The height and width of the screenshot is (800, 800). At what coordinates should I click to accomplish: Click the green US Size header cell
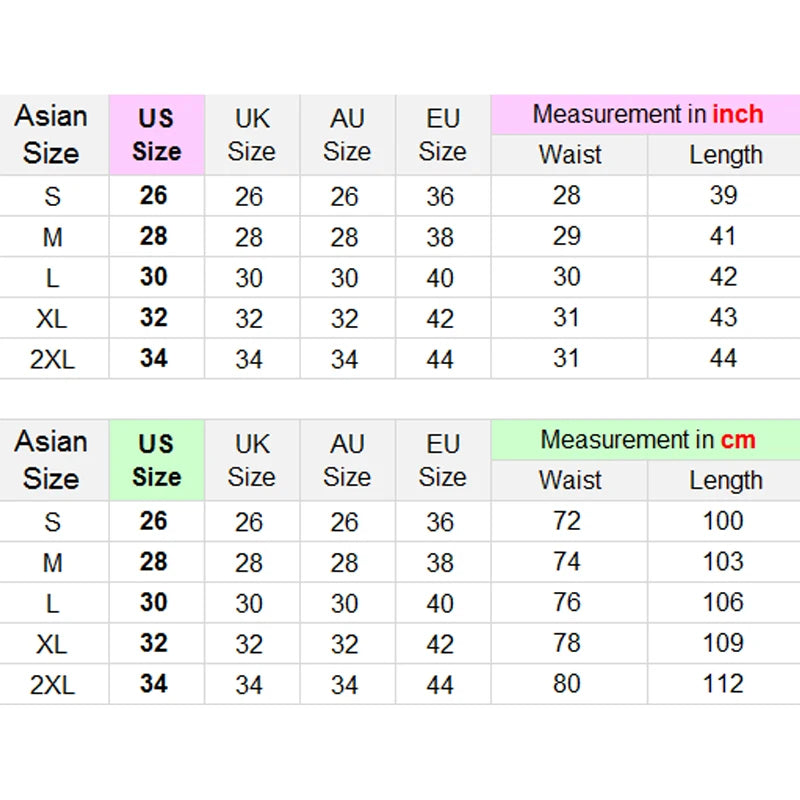click(157, 460)
